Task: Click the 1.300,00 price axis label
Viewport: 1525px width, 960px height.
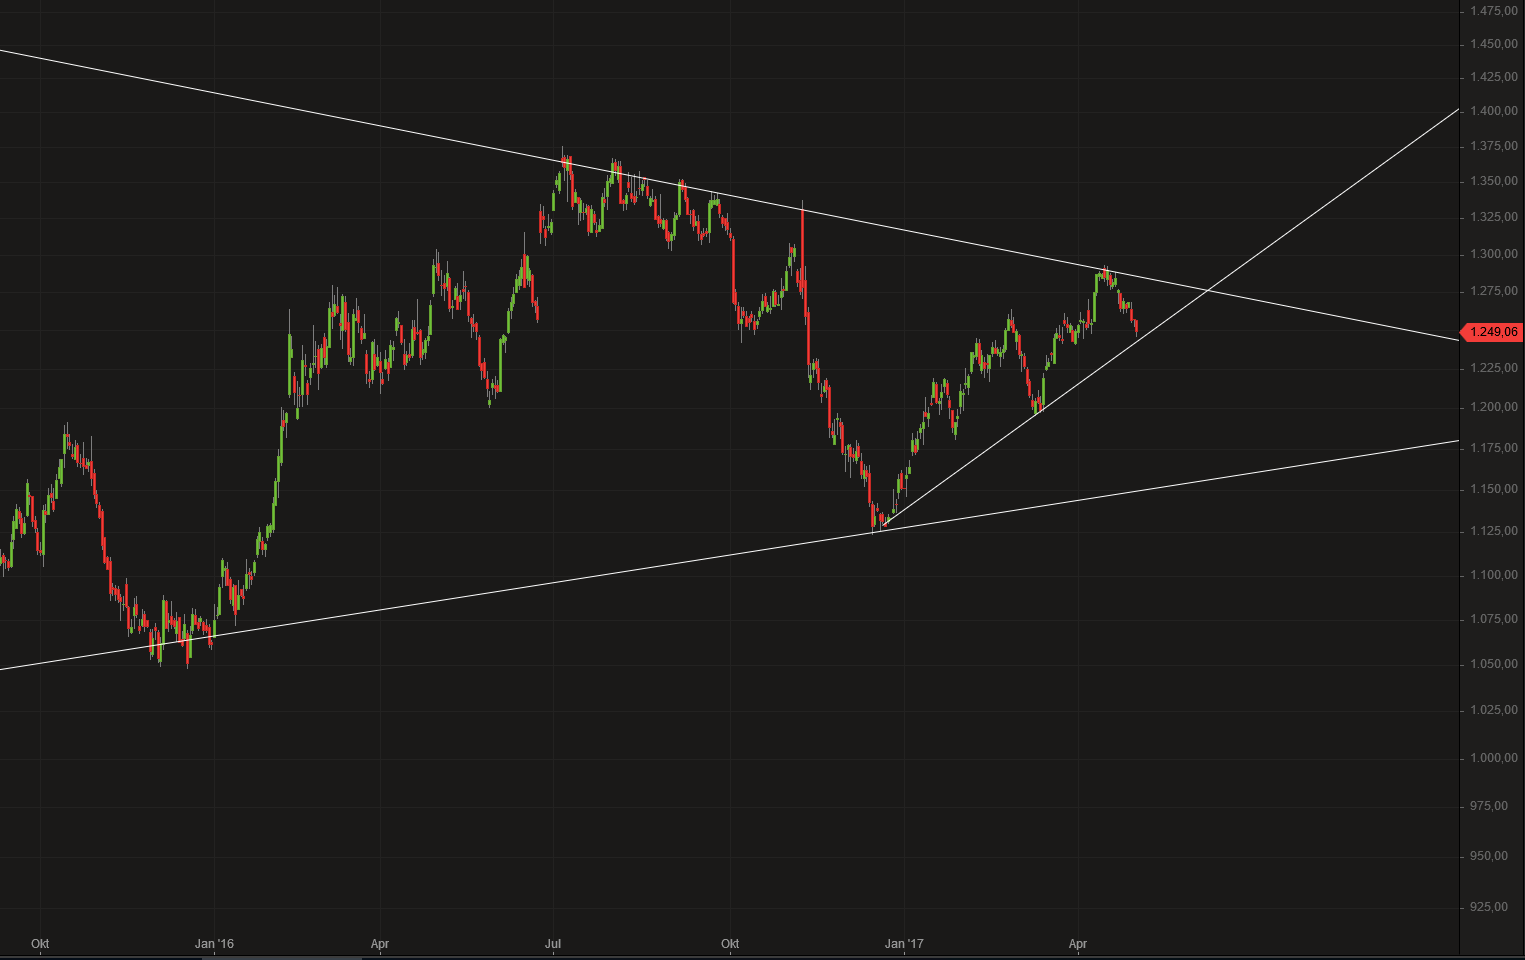Action: click(x=1494, y=254)
